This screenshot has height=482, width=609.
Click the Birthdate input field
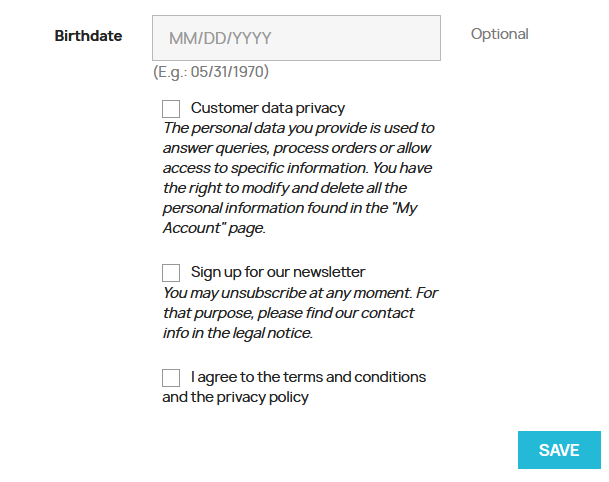point(296,38)
